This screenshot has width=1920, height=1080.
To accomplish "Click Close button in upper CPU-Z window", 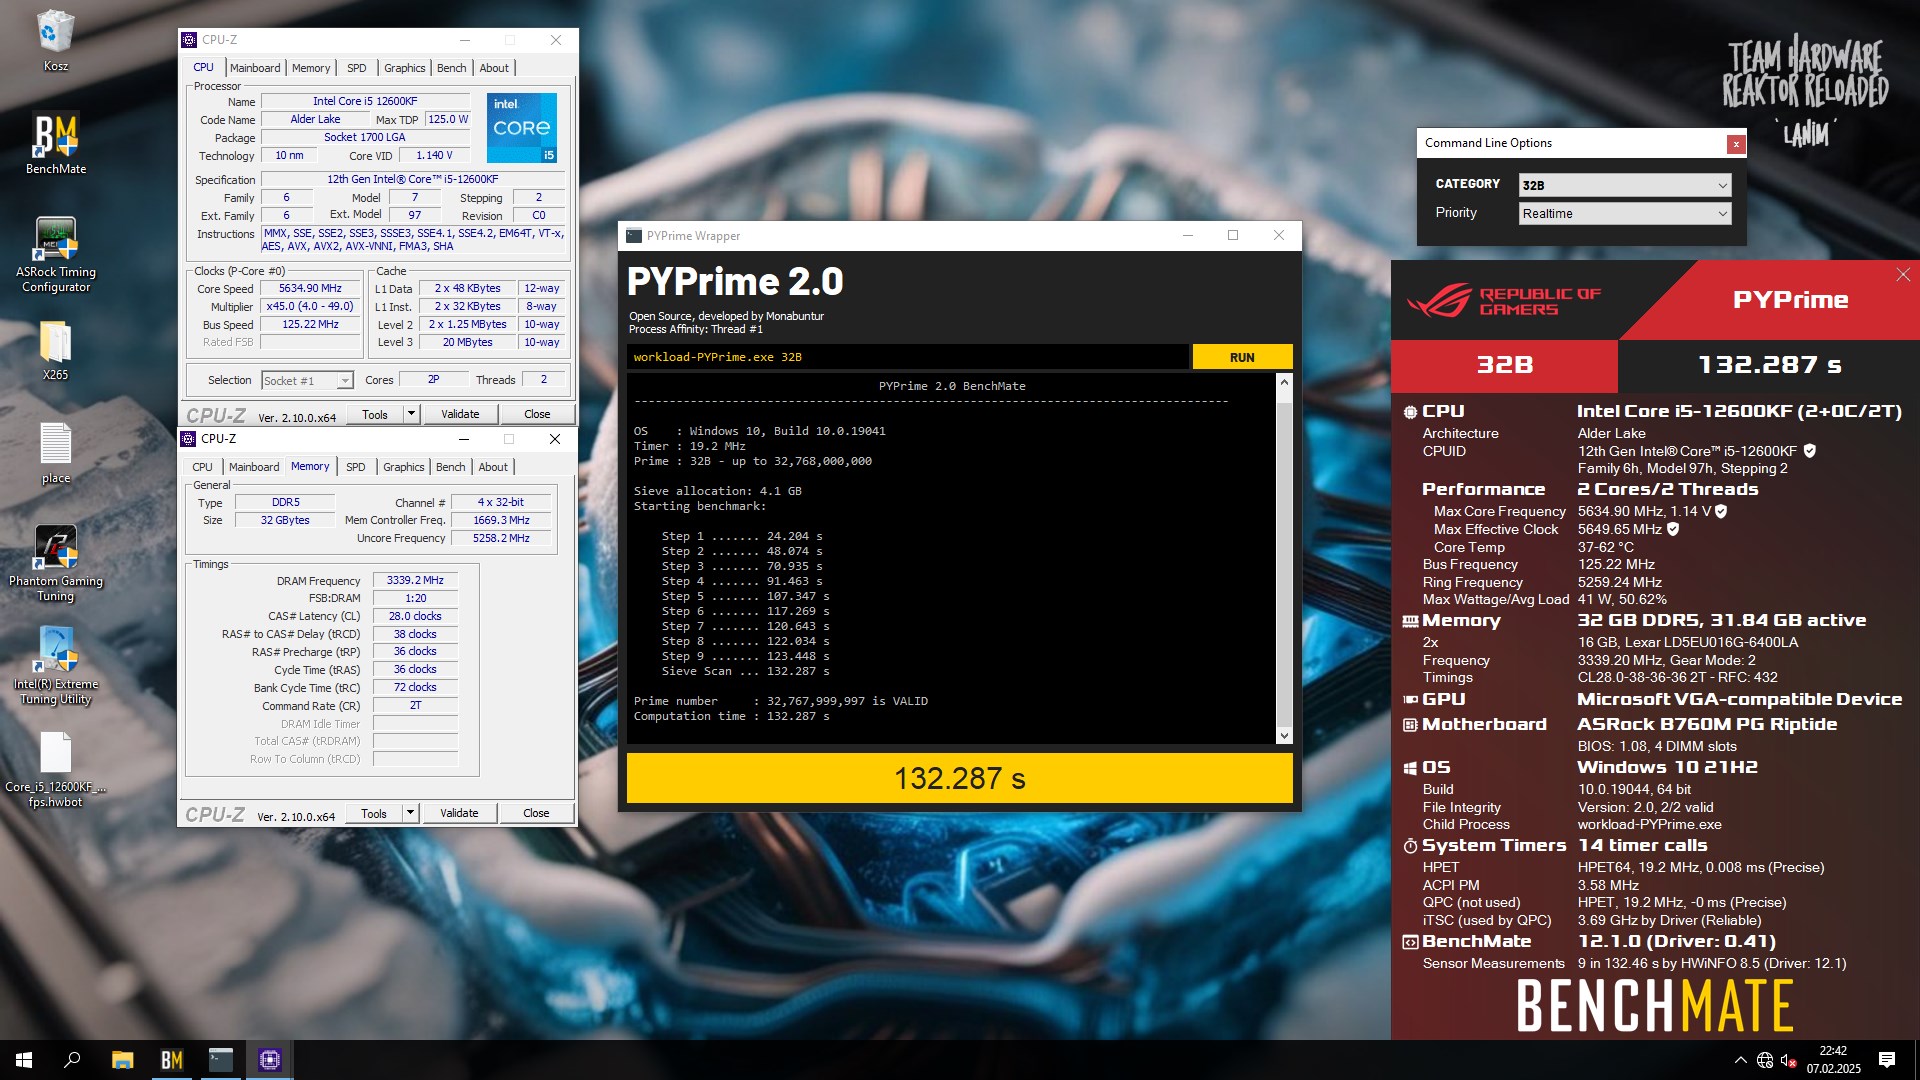I will tap(537, 414).
